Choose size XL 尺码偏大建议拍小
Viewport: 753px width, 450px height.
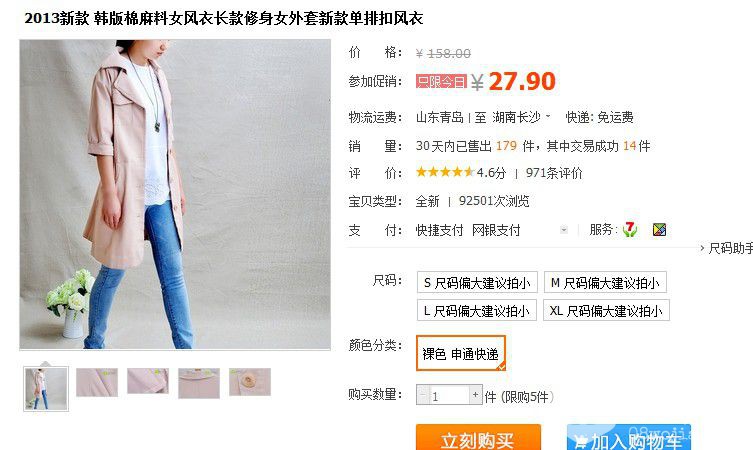coord(606,310)
